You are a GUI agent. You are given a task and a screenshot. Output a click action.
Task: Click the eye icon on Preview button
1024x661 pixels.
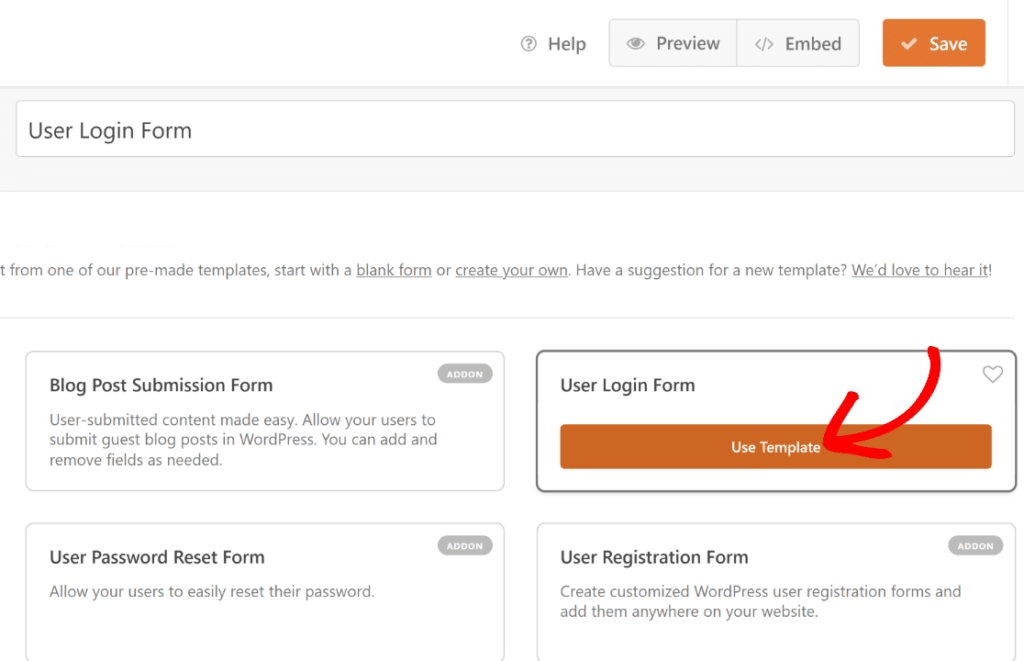pyautogui.click(x=636, y=43)
